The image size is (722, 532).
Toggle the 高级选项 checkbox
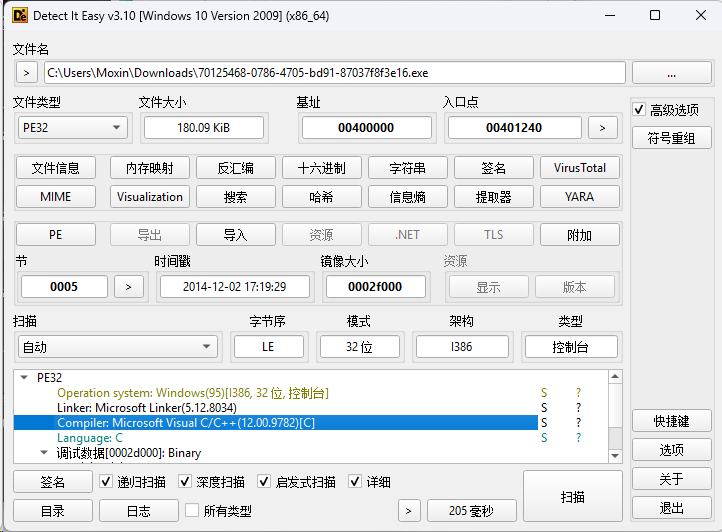[x=640, y=110]
